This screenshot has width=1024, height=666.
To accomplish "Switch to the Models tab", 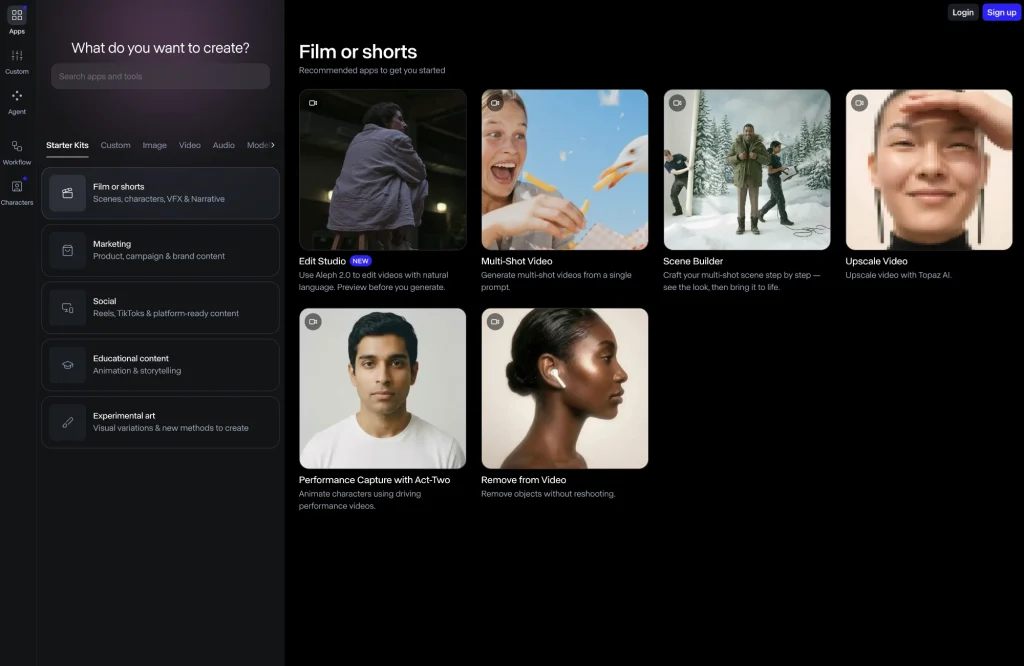I will [258, 145].
